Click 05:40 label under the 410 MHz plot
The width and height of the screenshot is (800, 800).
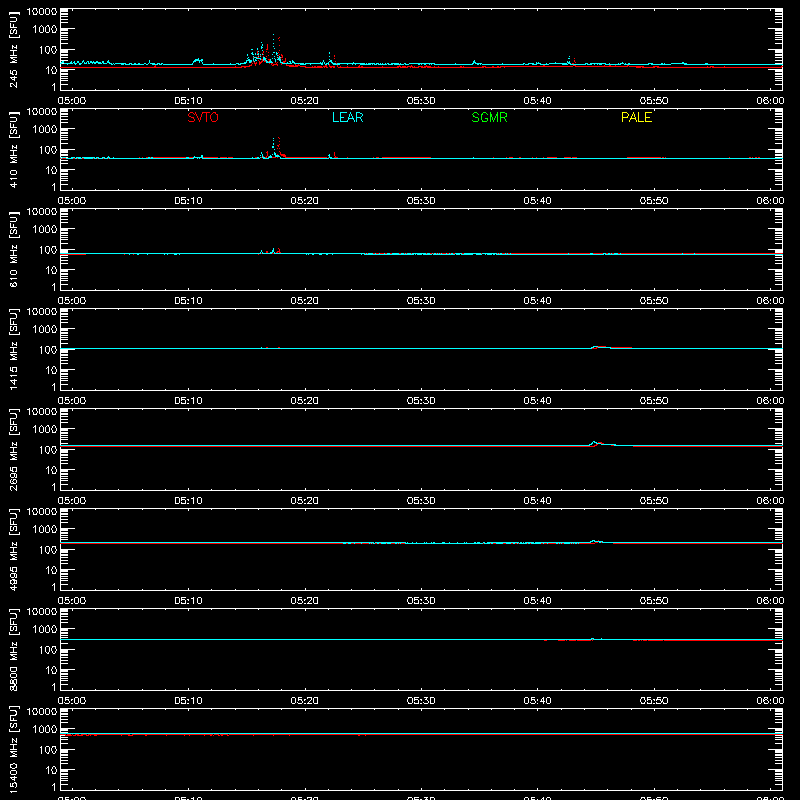point(537,201)
